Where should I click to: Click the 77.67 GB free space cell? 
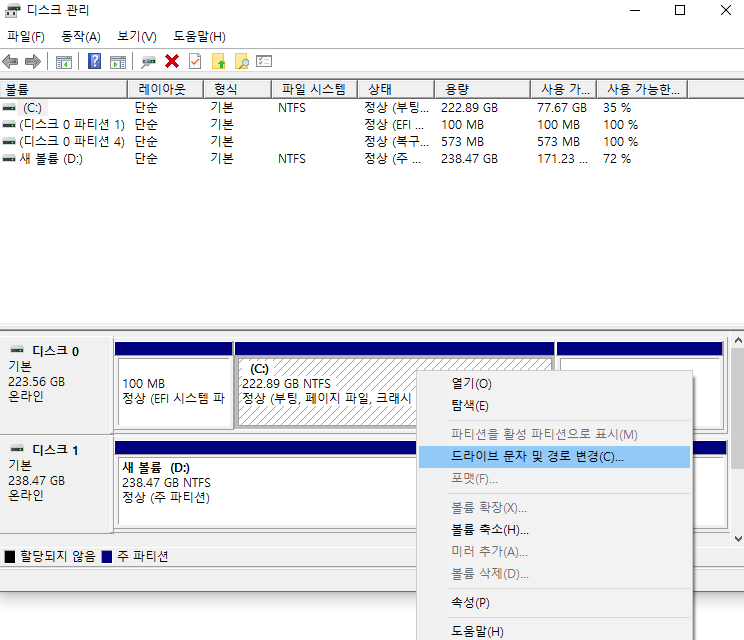coord(562,108)
